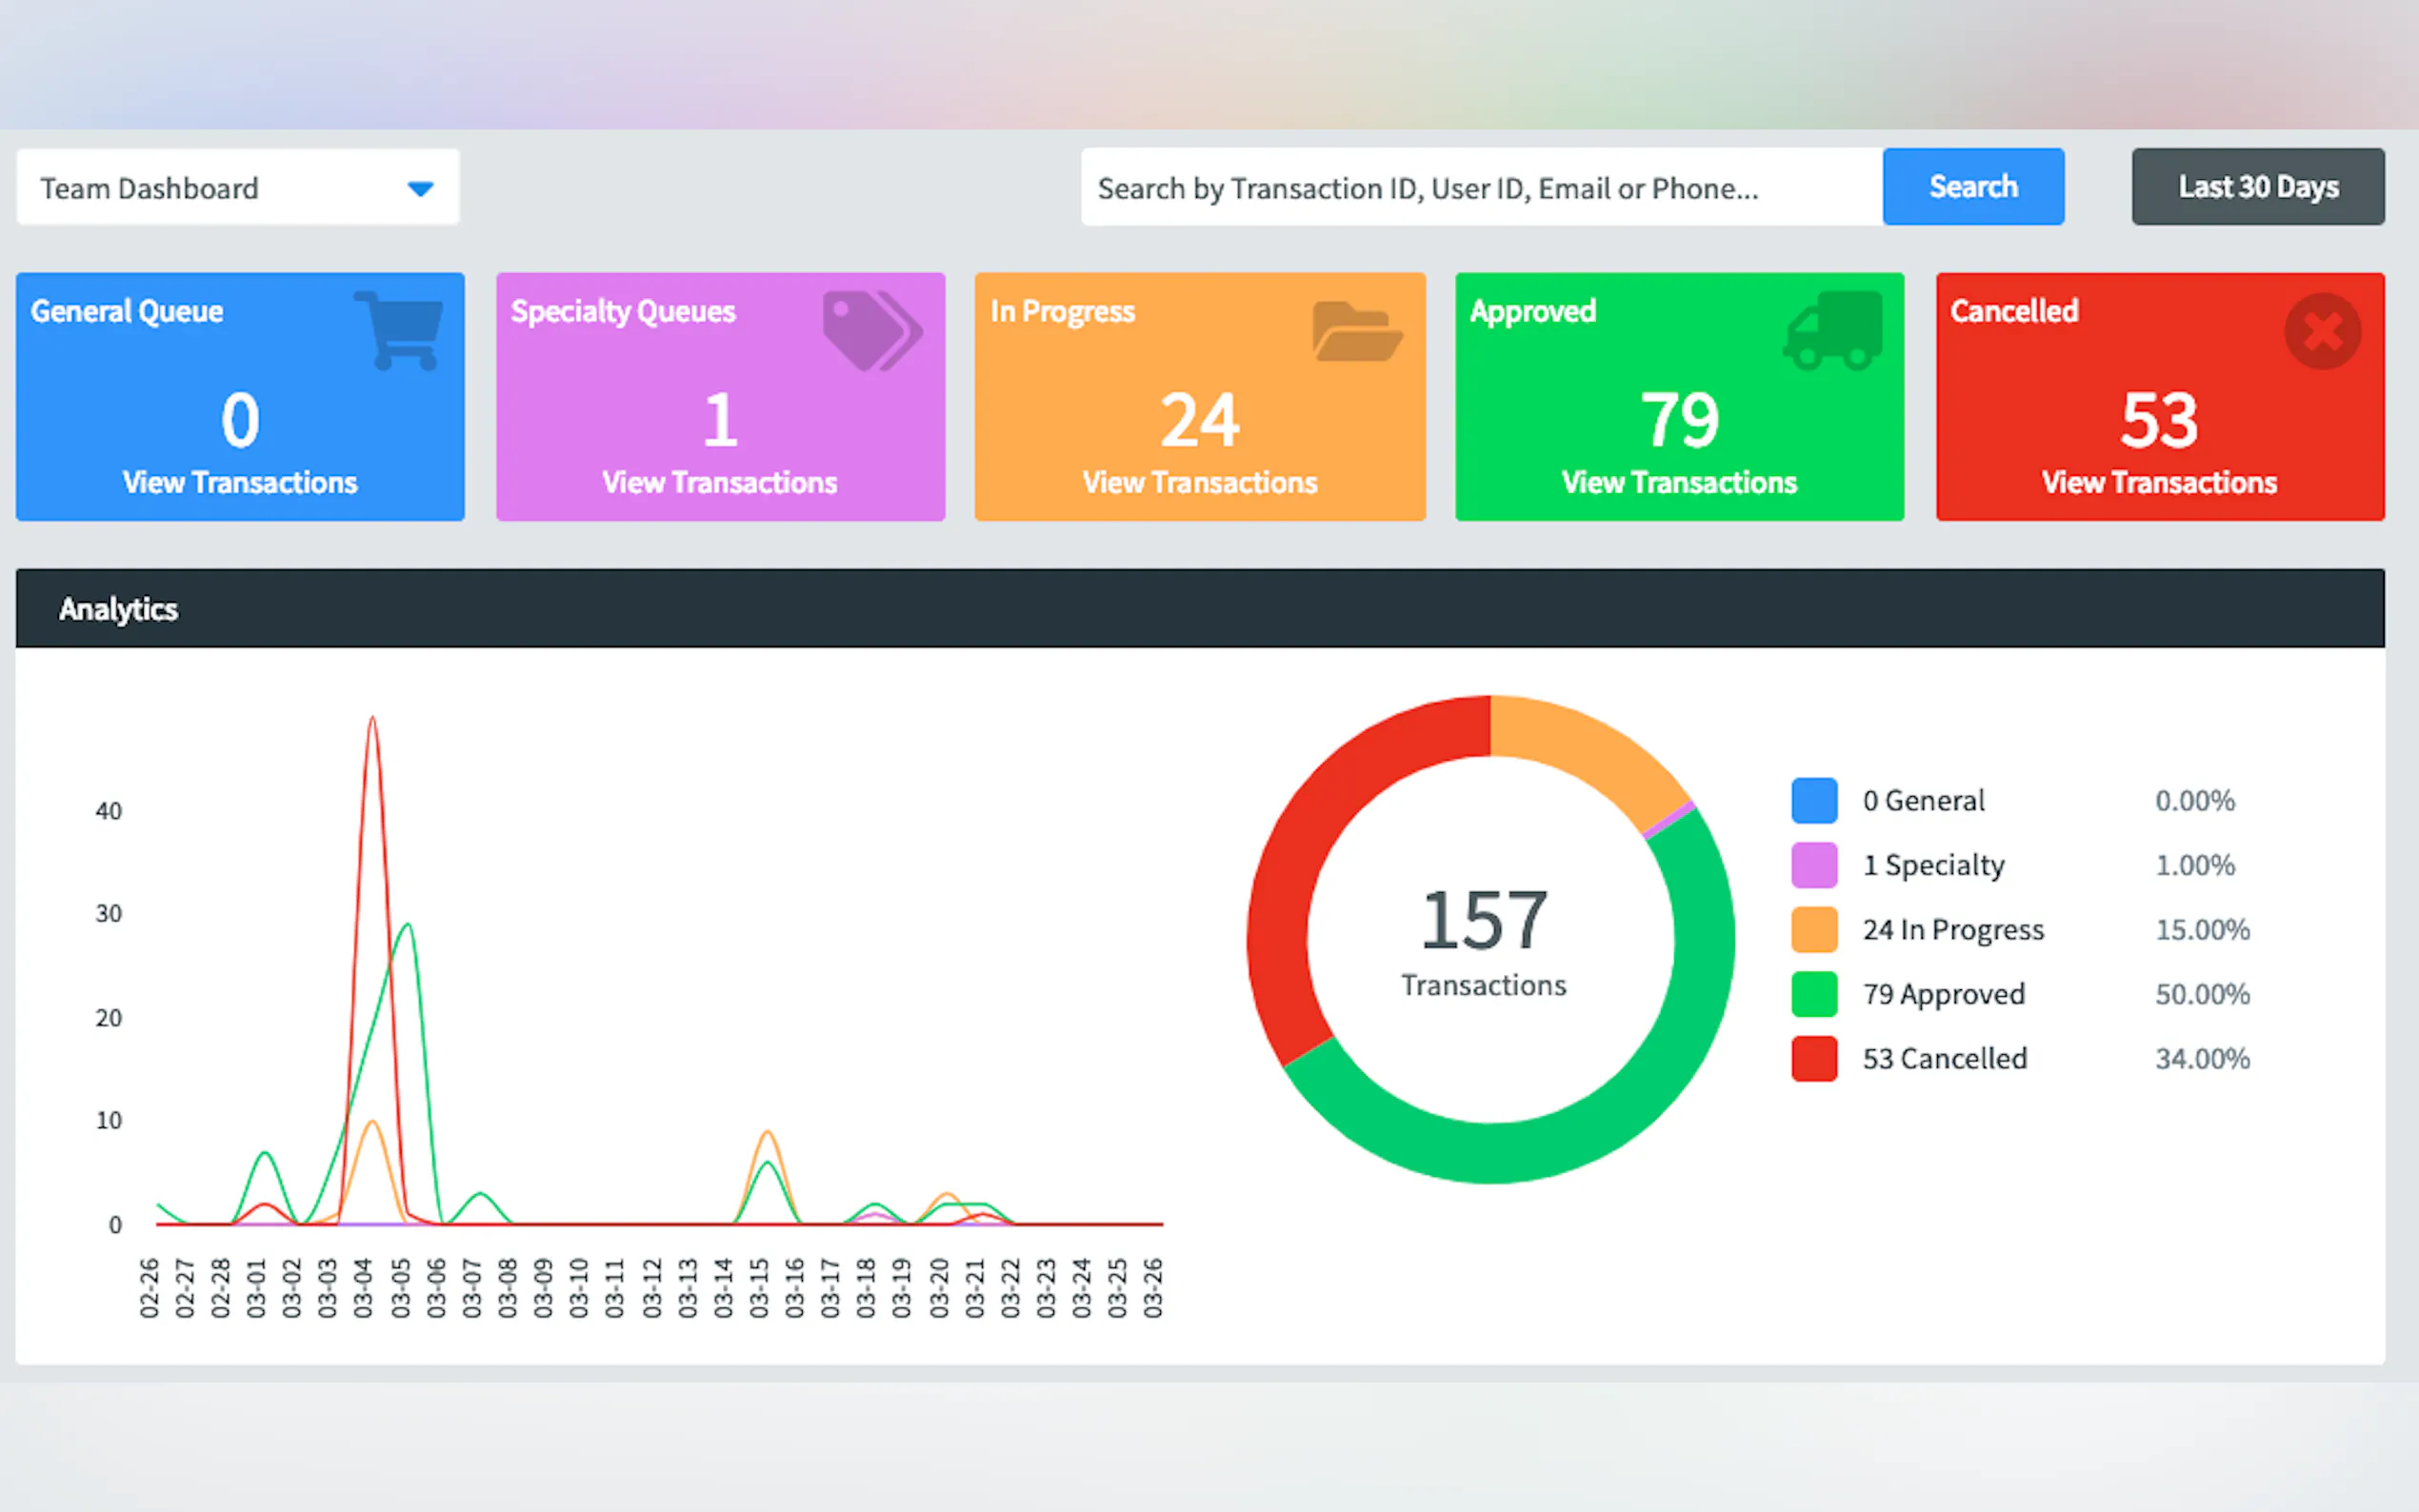Click the blue General legend swatch
Screen dimensions: 2419x1512
1814,800
